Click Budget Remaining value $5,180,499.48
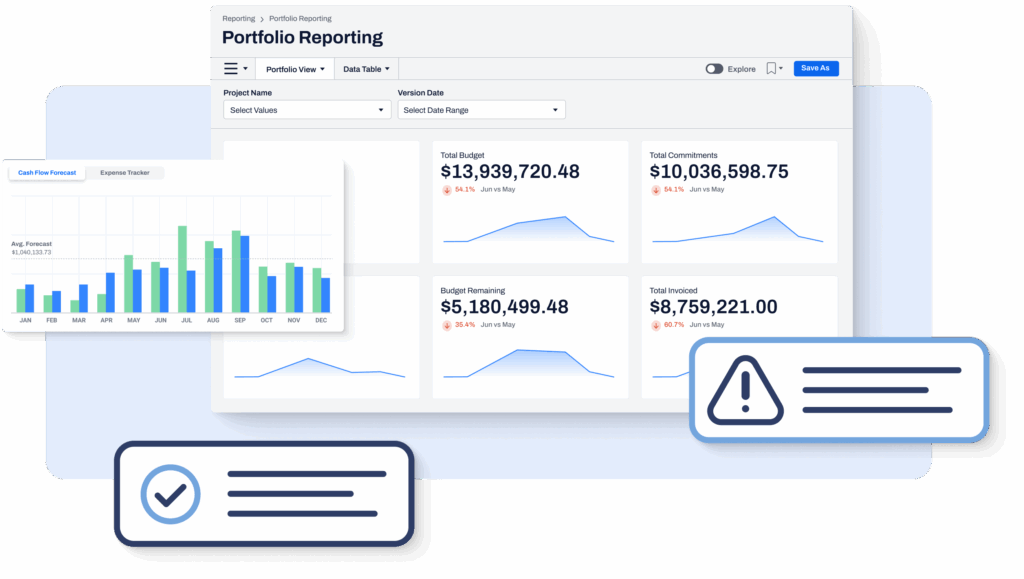The image size is (1024, 579). click(505, 307)
